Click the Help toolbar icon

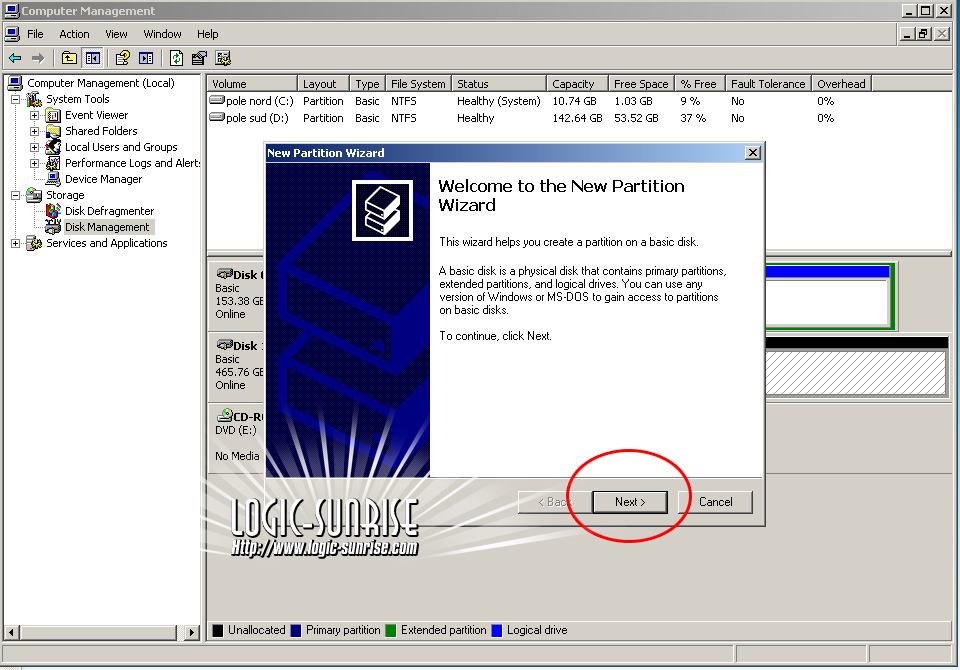tap(122, 58)
